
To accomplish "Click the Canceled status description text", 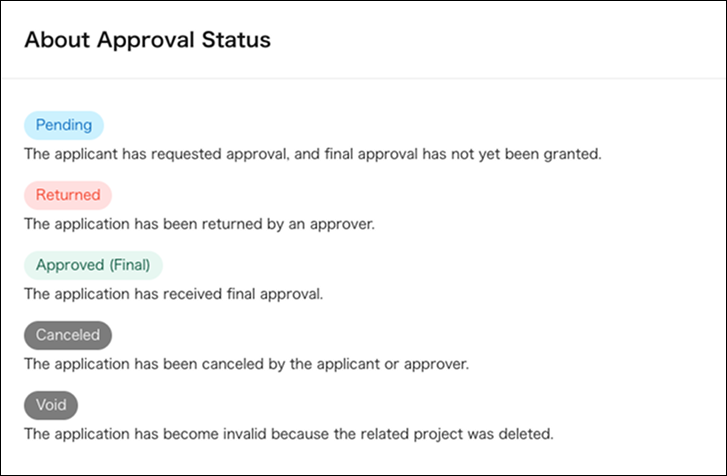I will 246,364.
